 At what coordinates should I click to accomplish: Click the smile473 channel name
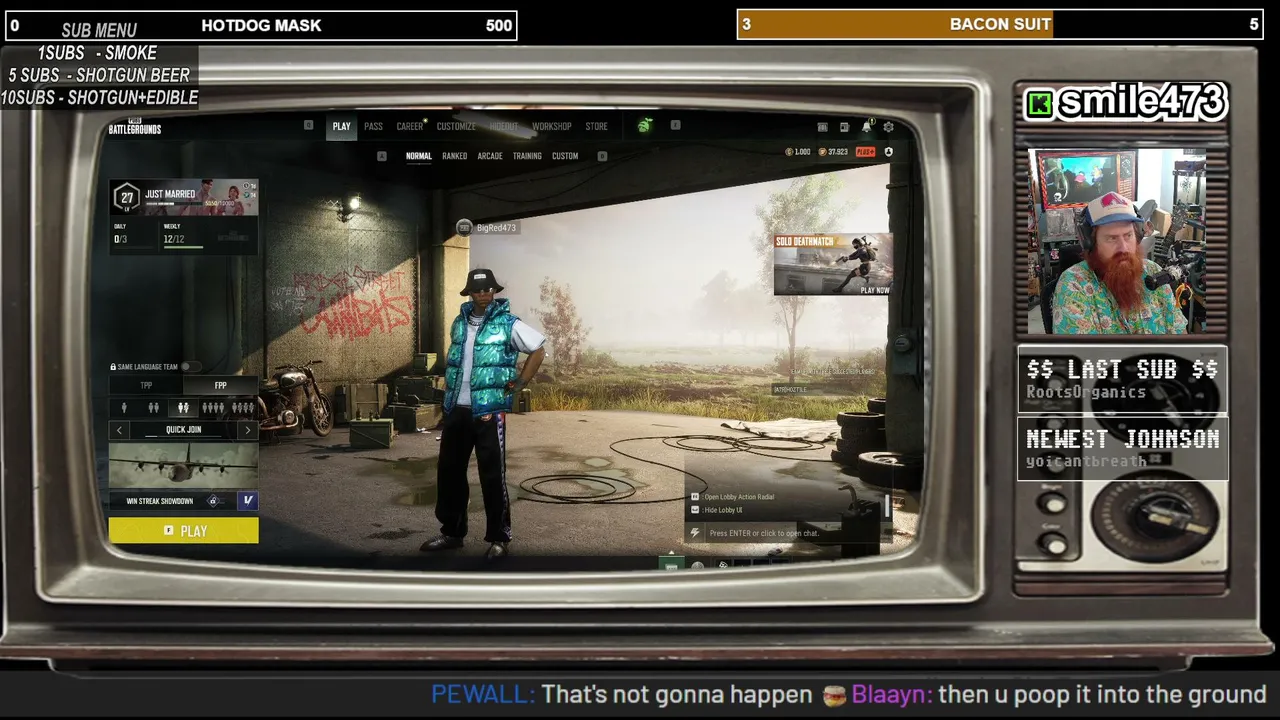[x=1141, y=102]
